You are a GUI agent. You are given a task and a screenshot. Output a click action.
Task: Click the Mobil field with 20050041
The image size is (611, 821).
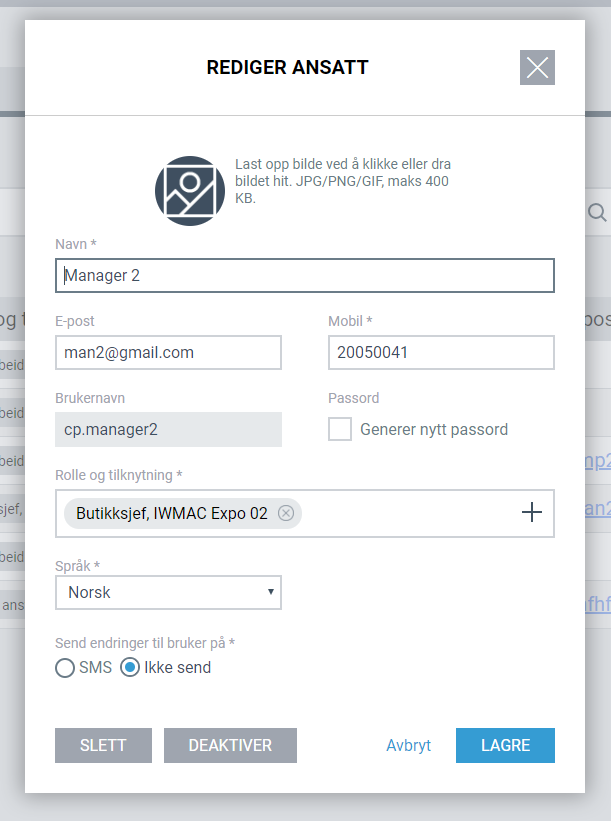coord(441,352)
